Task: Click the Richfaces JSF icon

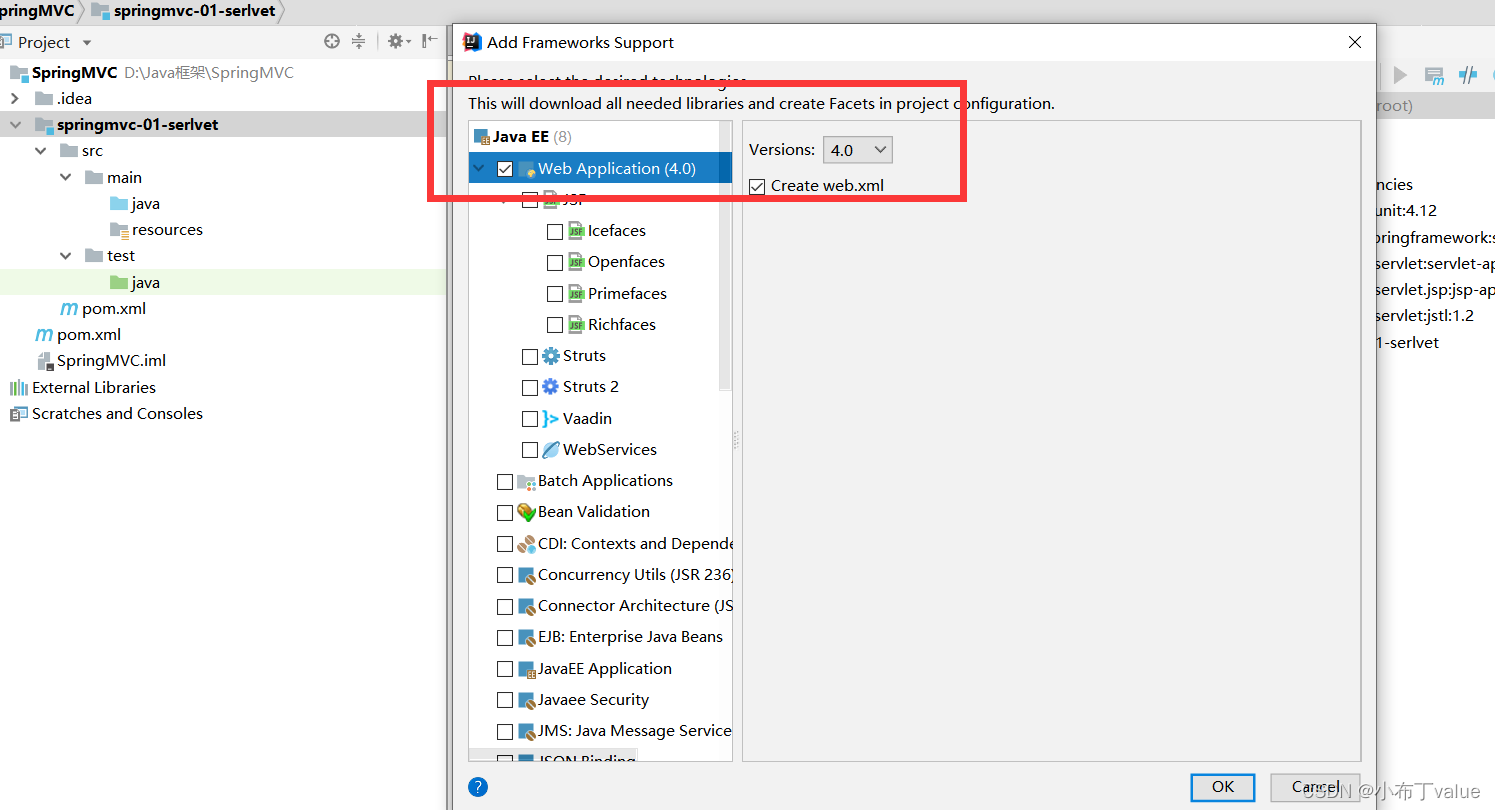Action: 576,325
